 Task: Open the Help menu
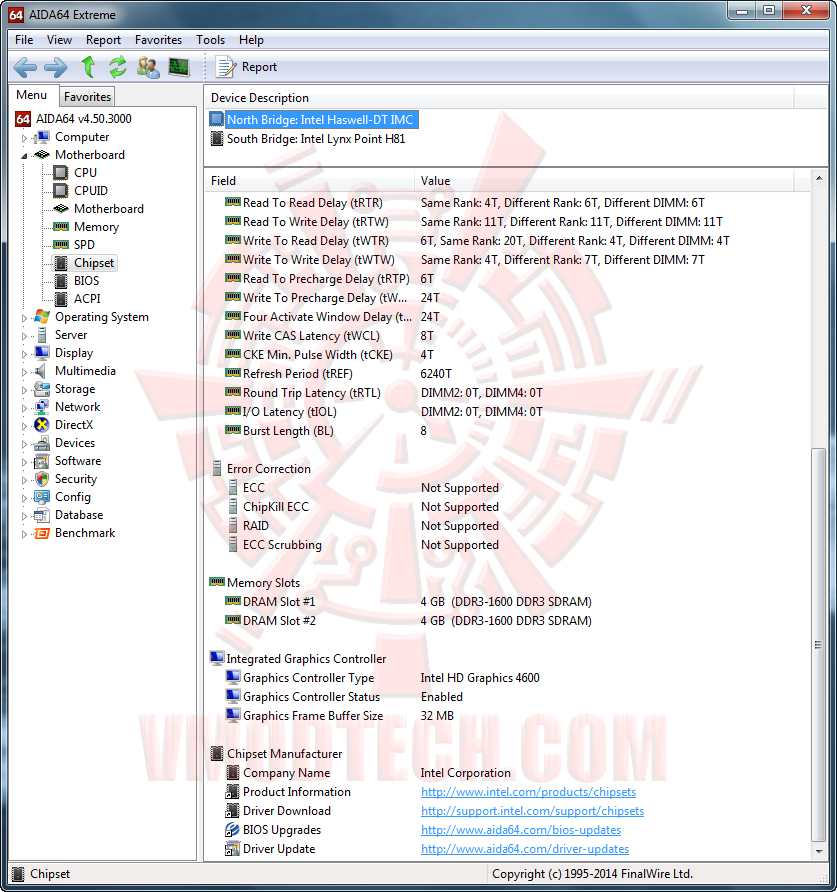click(251, 40)
